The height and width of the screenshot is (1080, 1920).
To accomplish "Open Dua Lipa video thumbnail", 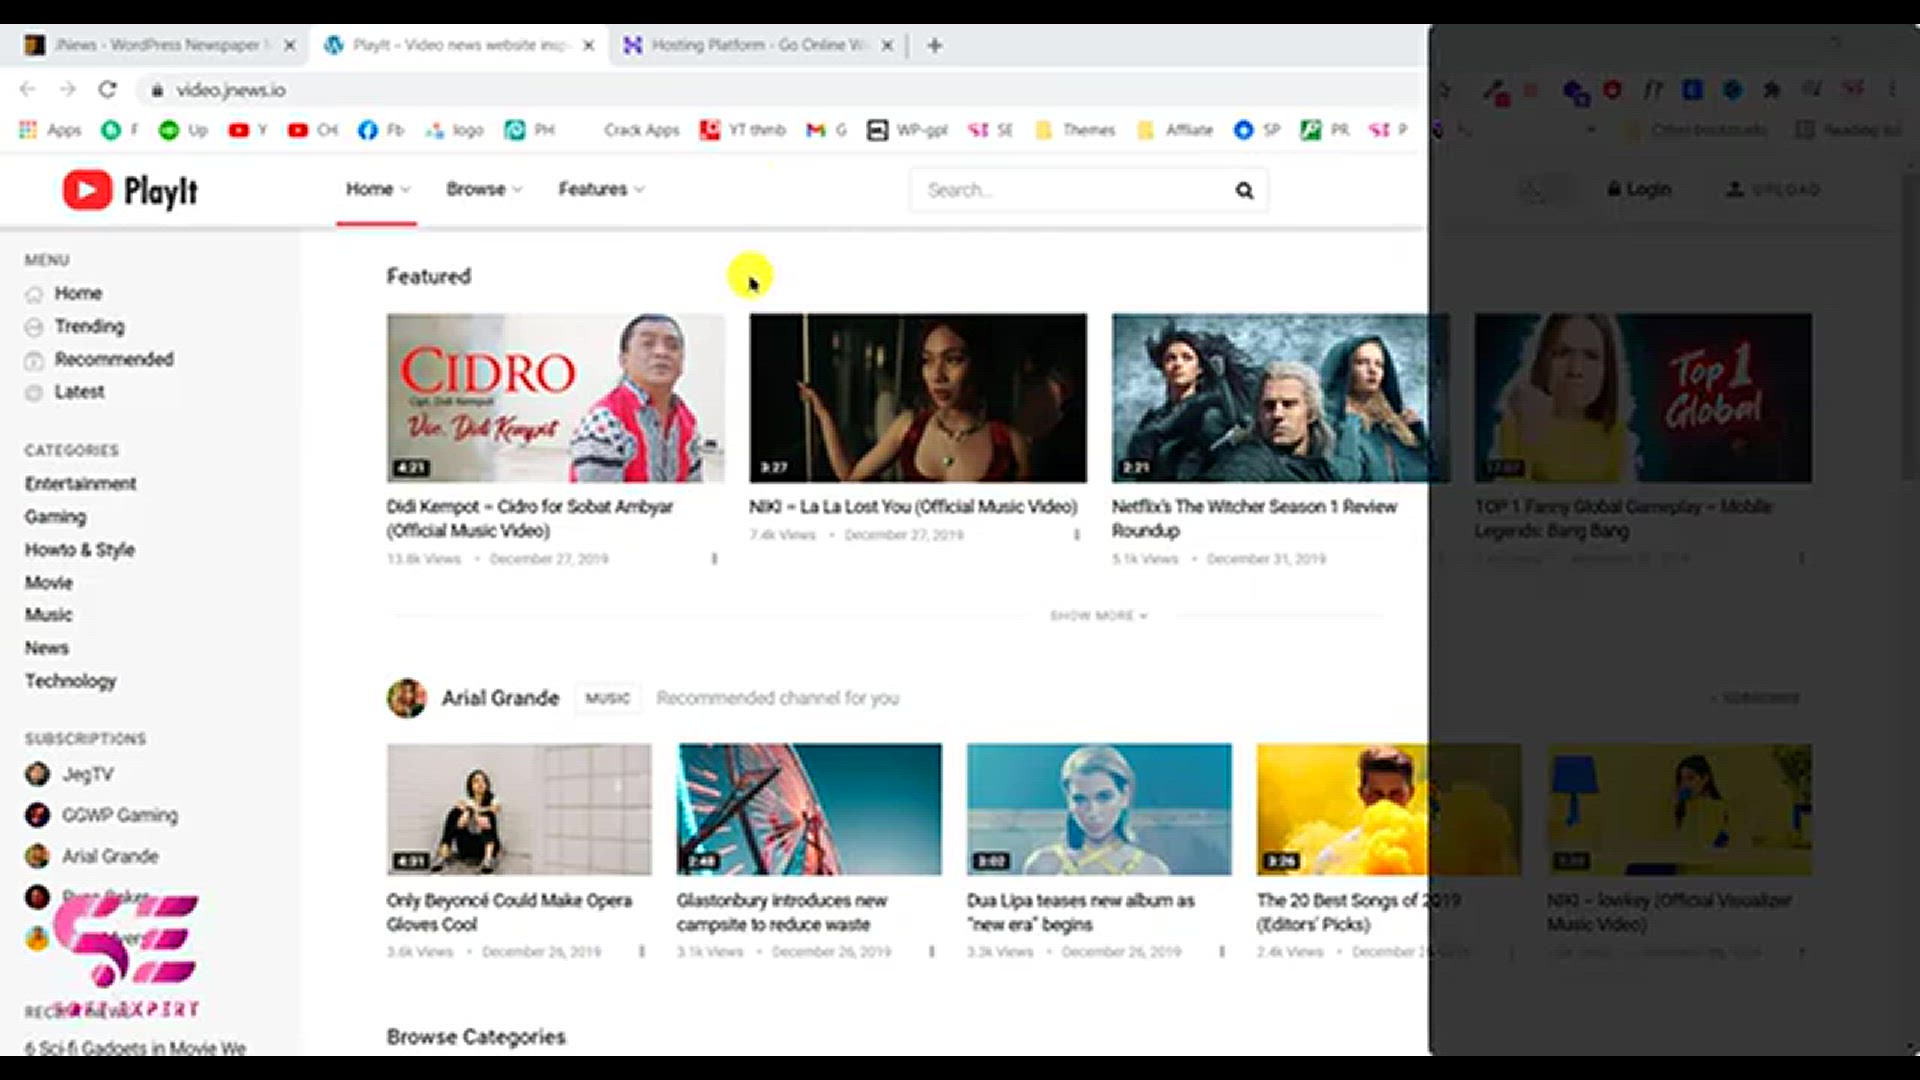I will pos(1099,810).
